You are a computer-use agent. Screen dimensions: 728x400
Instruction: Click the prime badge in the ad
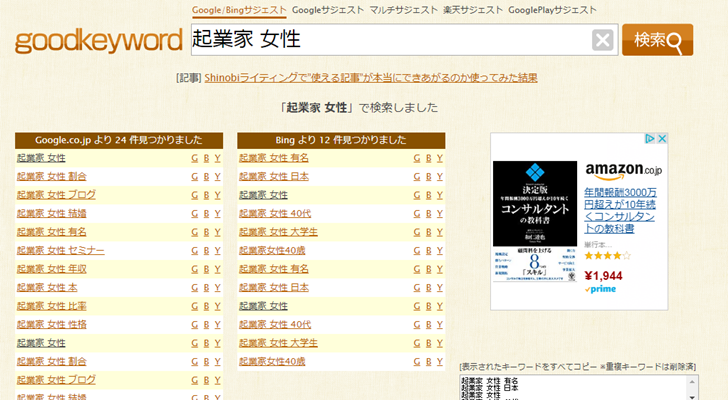click(x=600, y=289)
